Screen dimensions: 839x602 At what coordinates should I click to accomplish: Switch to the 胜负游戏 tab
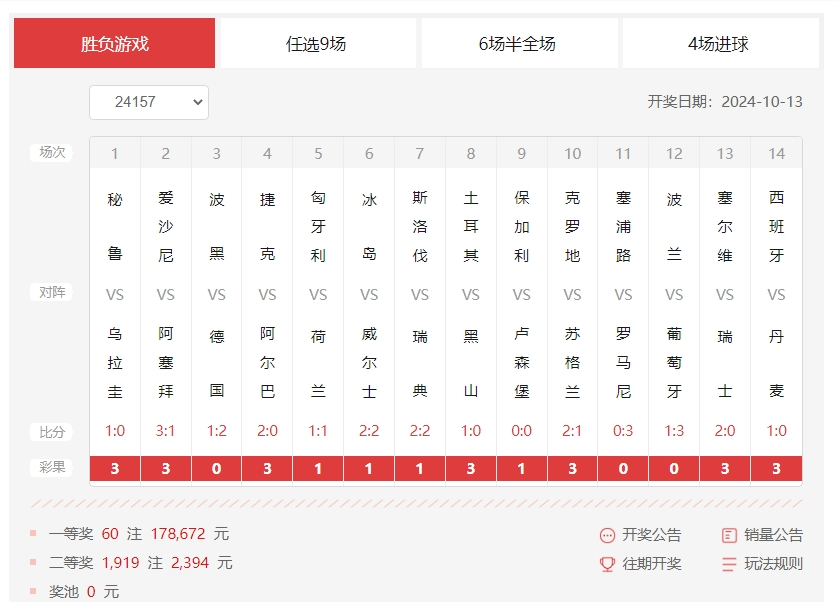click(115, 44)
